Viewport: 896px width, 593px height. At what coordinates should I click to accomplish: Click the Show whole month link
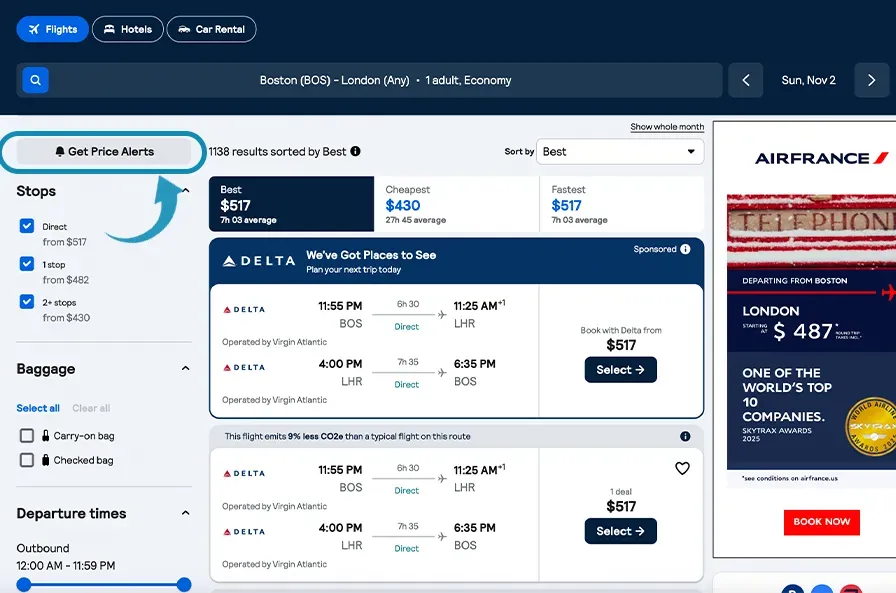pyautogui.click(x=665, y=127)
